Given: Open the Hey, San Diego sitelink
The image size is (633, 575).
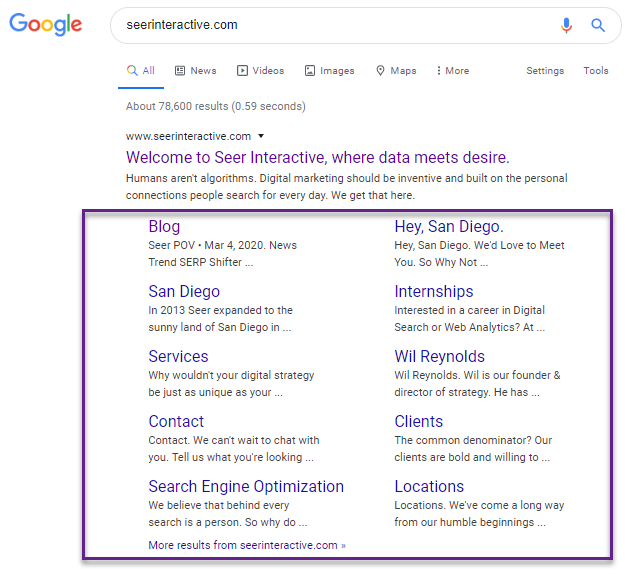Looking at the screenshot, I should tap(449, 227).
